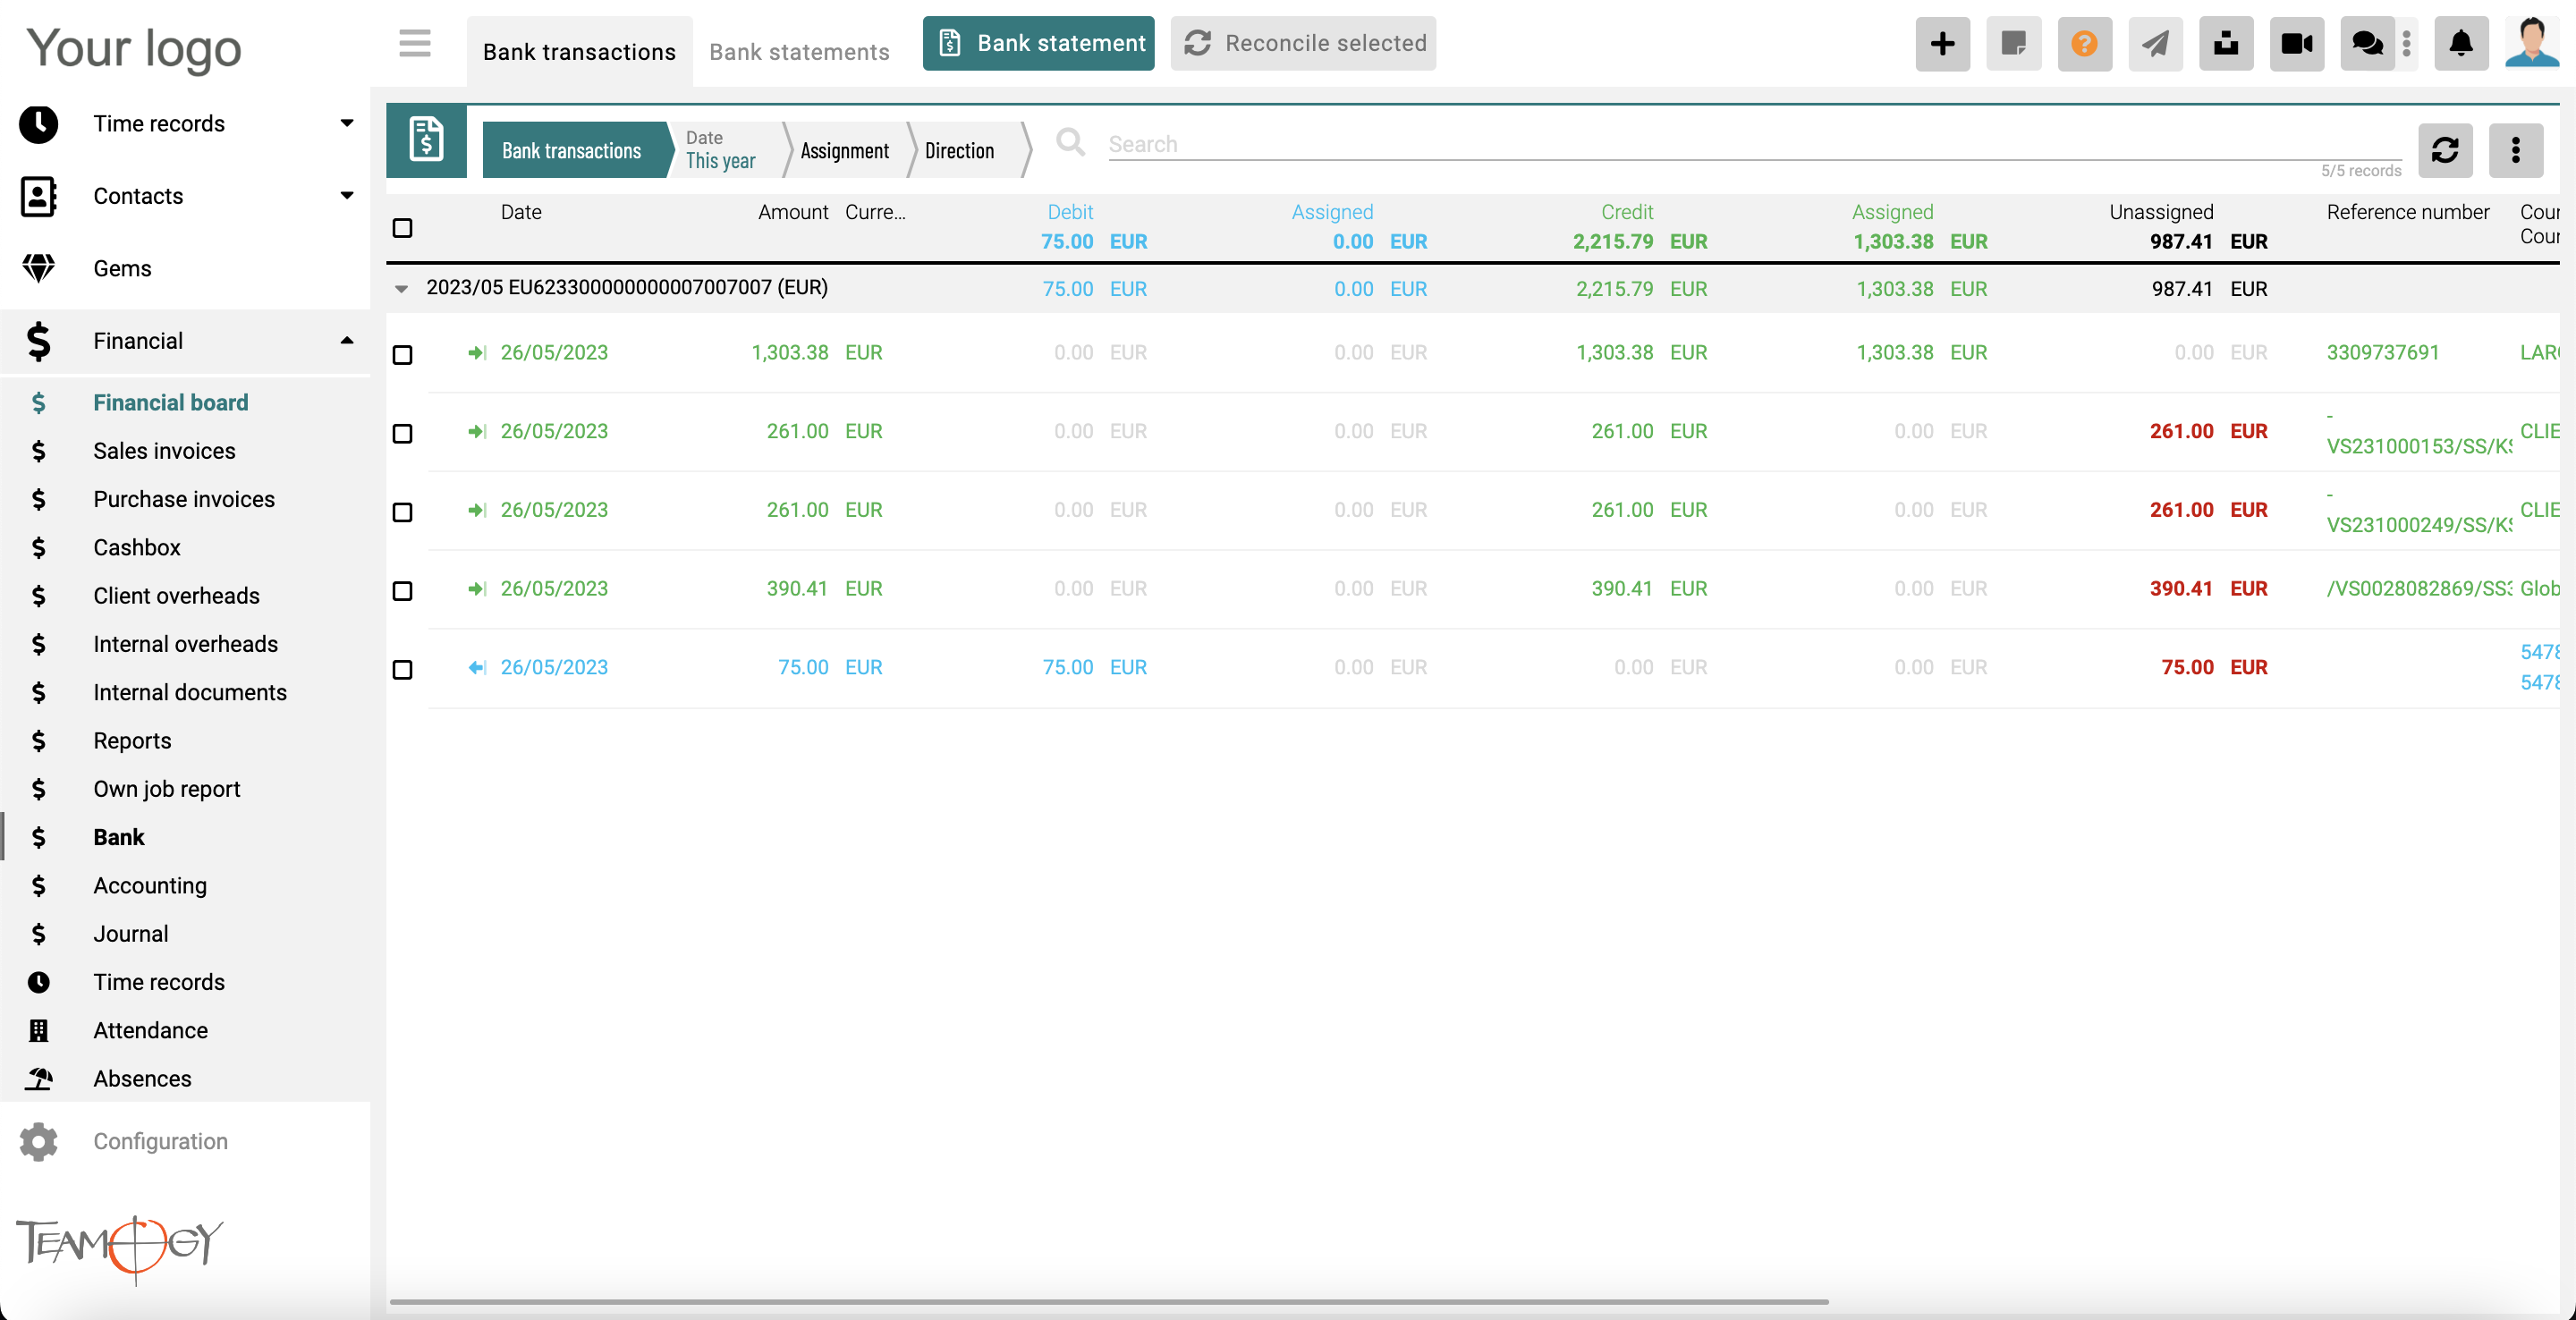Open the sticky note icon
2576x1320 pixels.
coord(2013,44)
